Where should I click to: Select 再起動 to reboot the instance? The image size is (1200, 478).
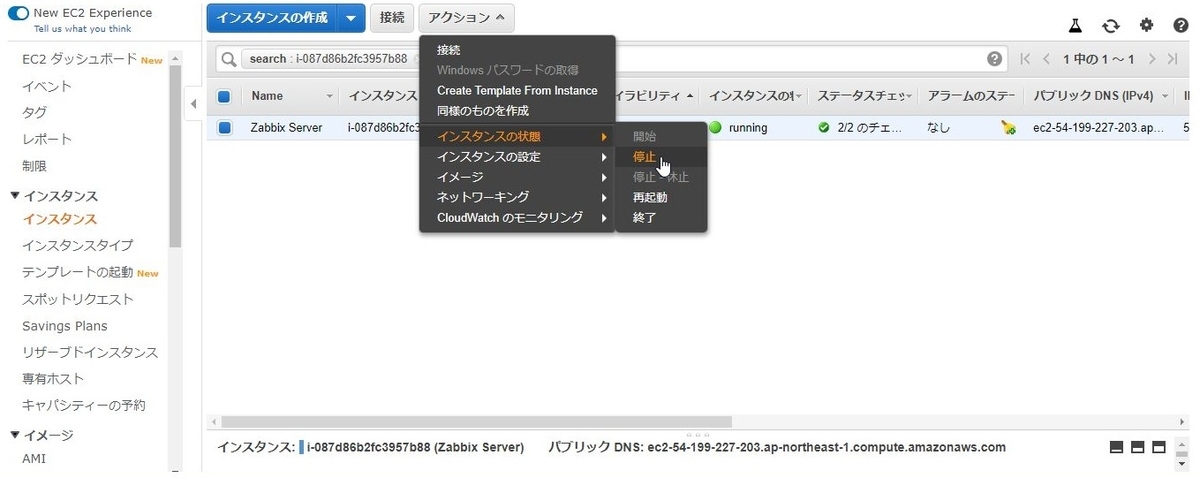tap(662, 197)
